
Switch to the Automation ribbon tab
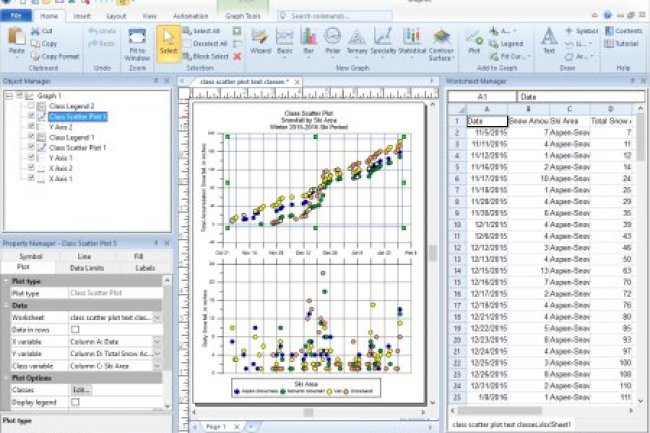[190, 16]
